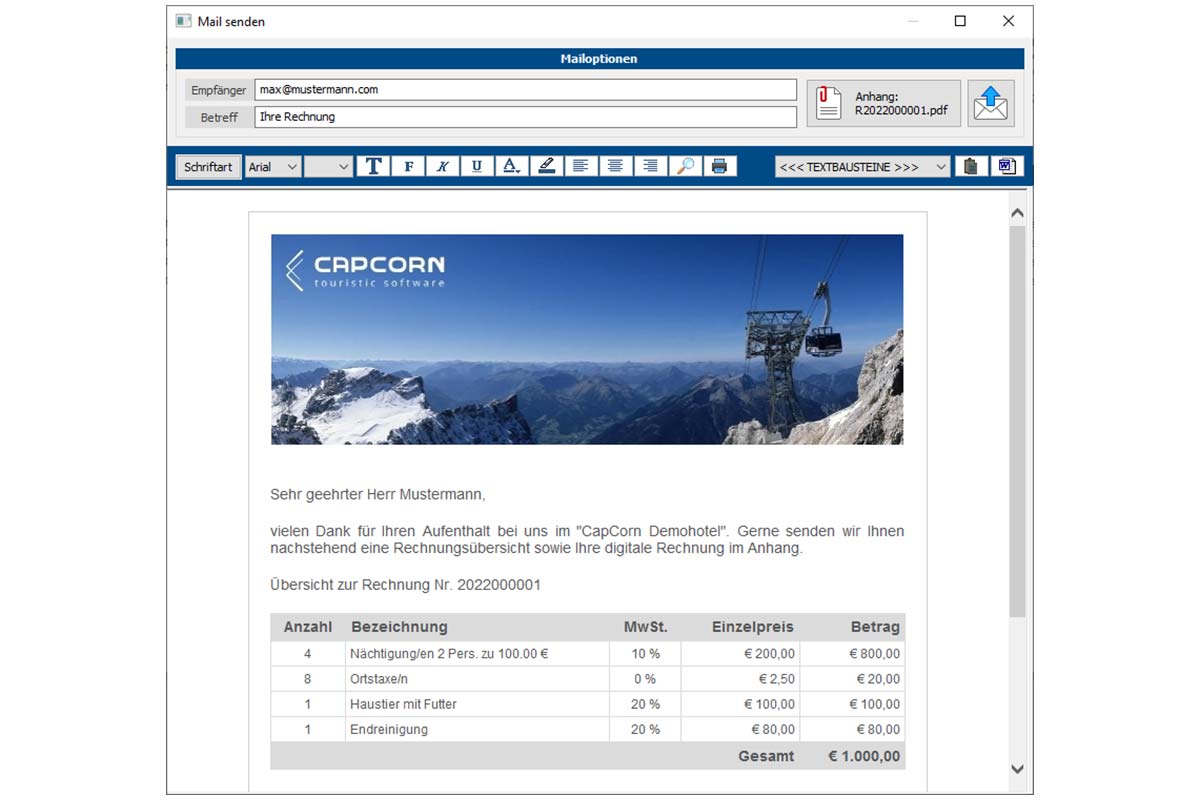Click the Empfänger email input field
This screenshot has width=1200, height=800.
click(525, 90)
